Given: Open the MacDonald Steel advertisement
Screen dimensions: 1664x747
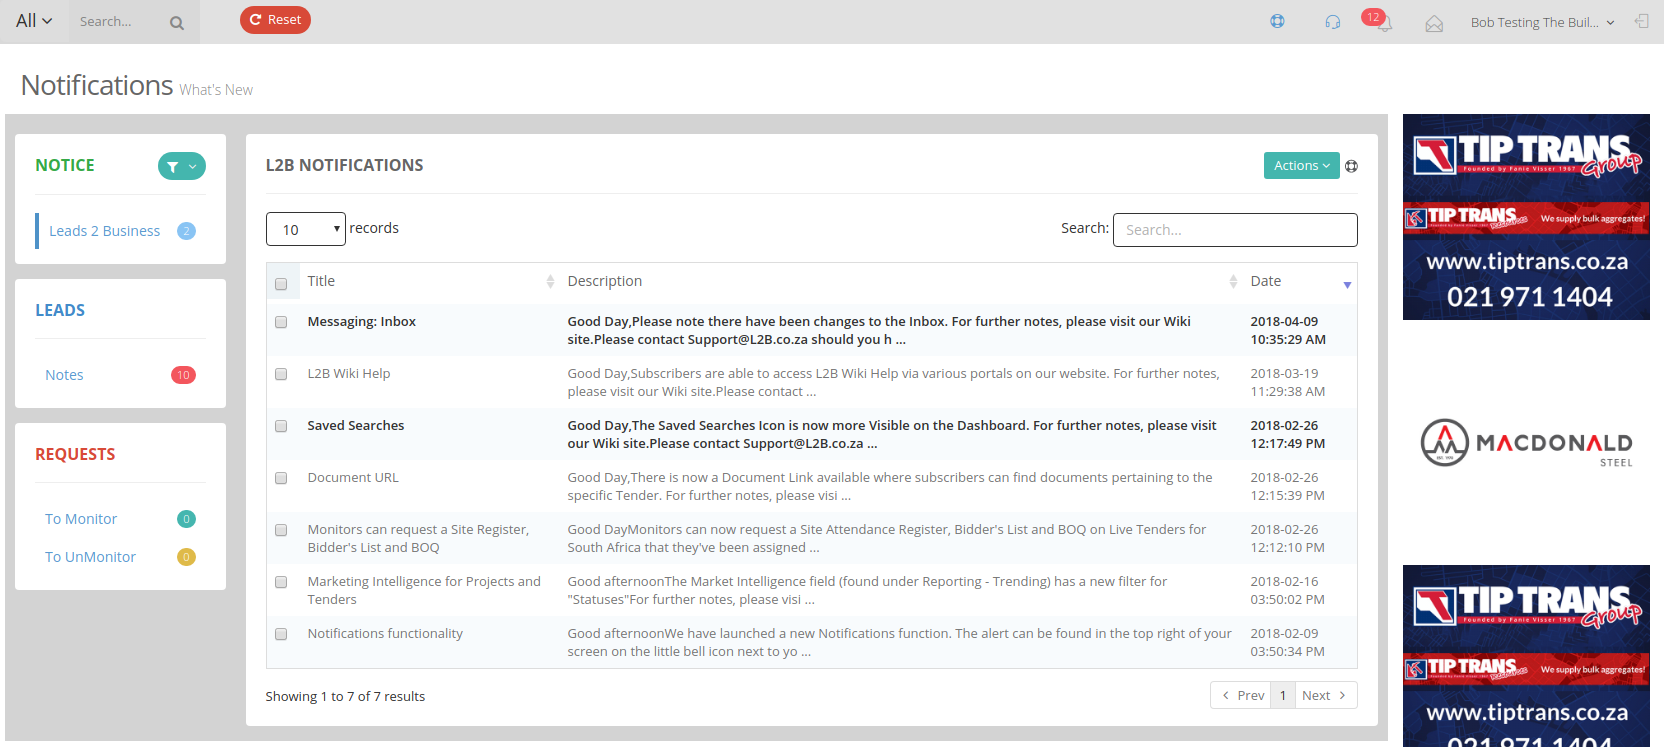Looking at the screenshot, I should pyautogui.click(x=1526, y=443).
